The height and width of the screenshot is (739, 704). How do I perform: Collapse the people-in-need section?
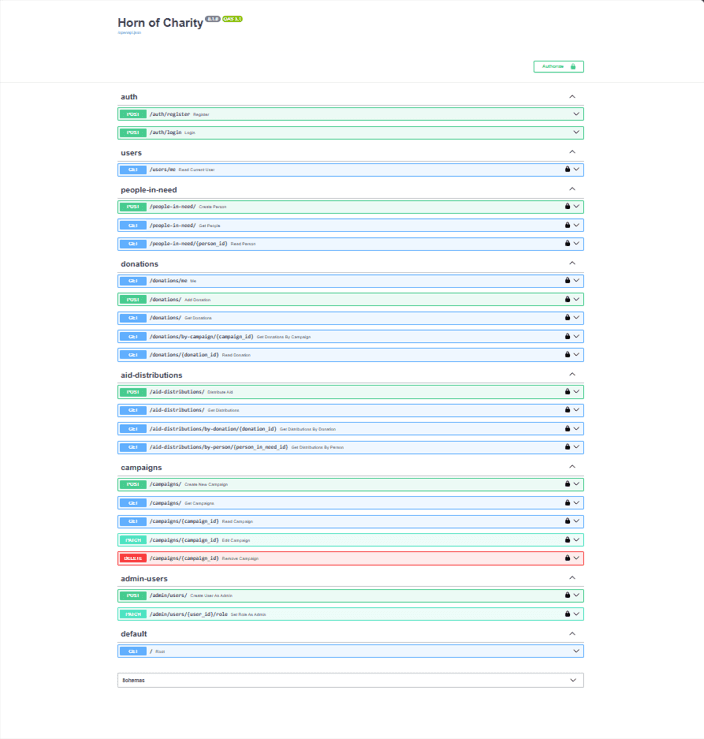point(572,189)
